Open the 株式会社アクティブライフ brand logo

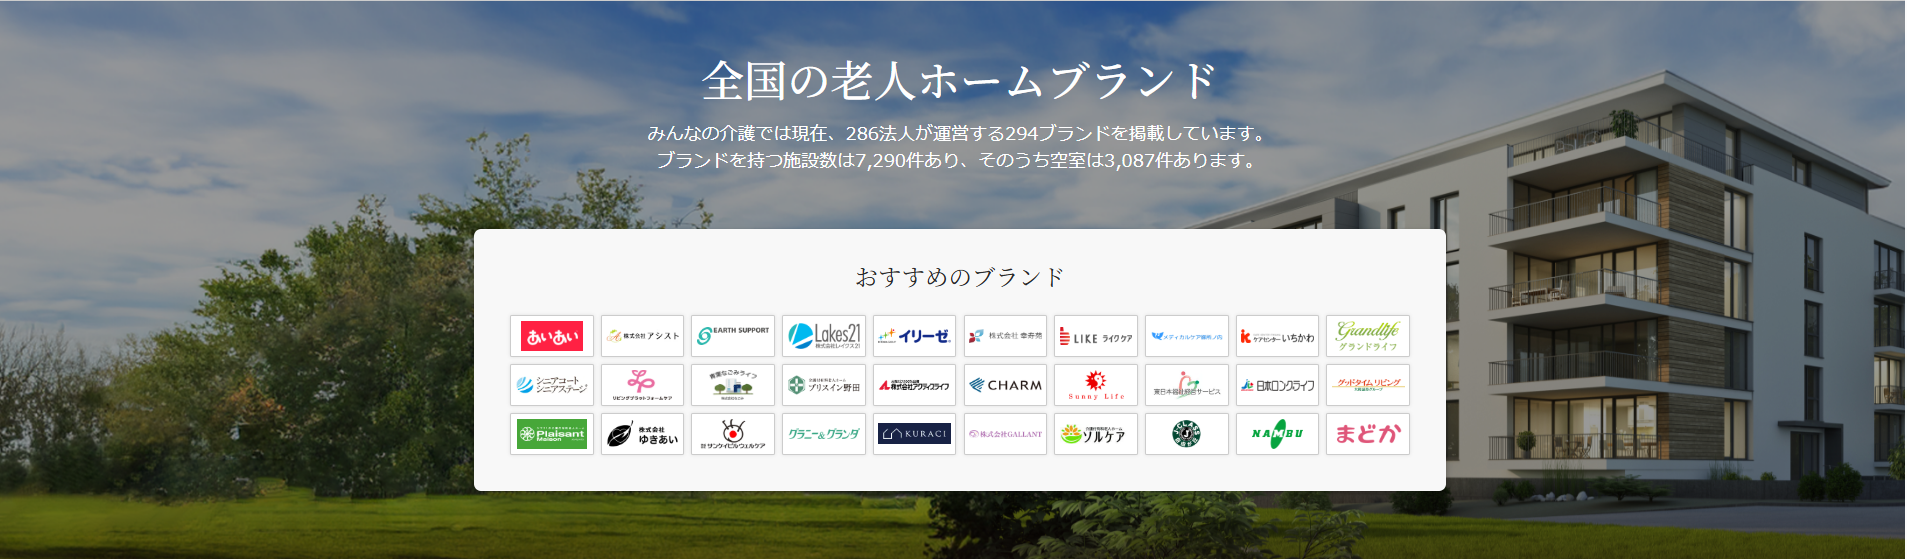(915, 385)
